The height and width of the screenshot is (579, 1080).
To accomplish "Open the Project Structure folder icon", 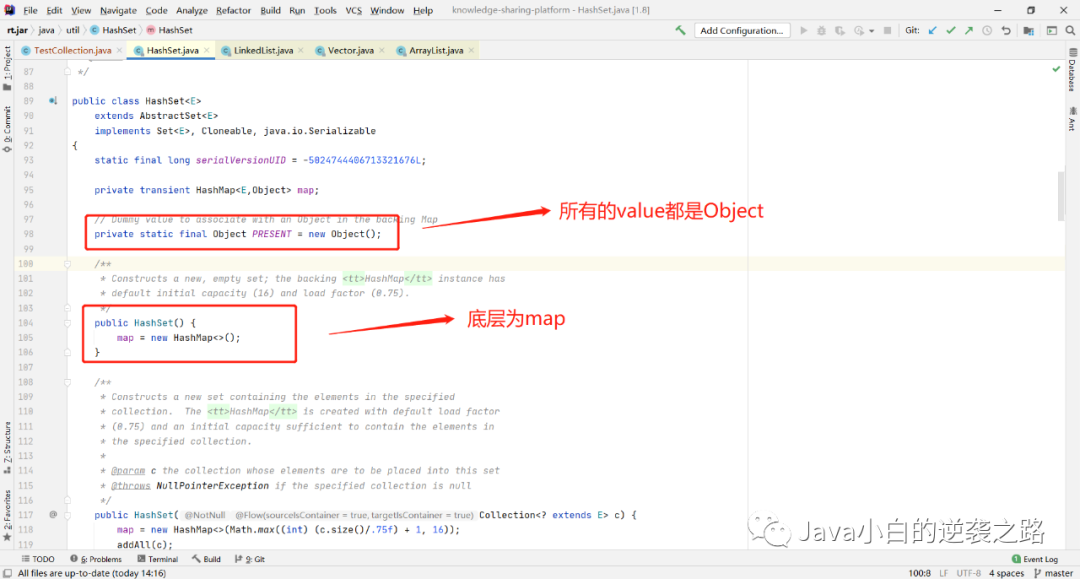I will 1028,30.
